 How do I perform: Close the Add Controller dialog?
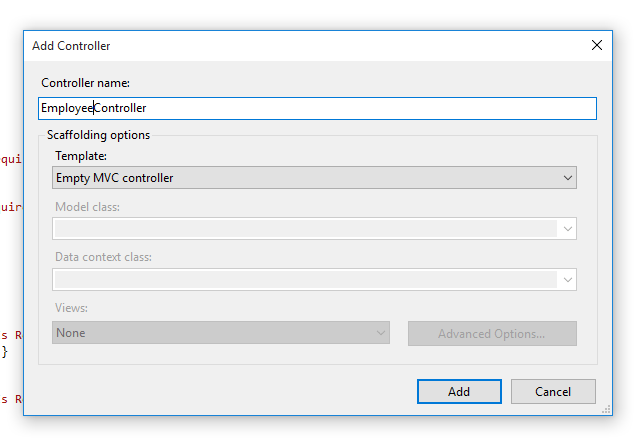click(597, 45)
